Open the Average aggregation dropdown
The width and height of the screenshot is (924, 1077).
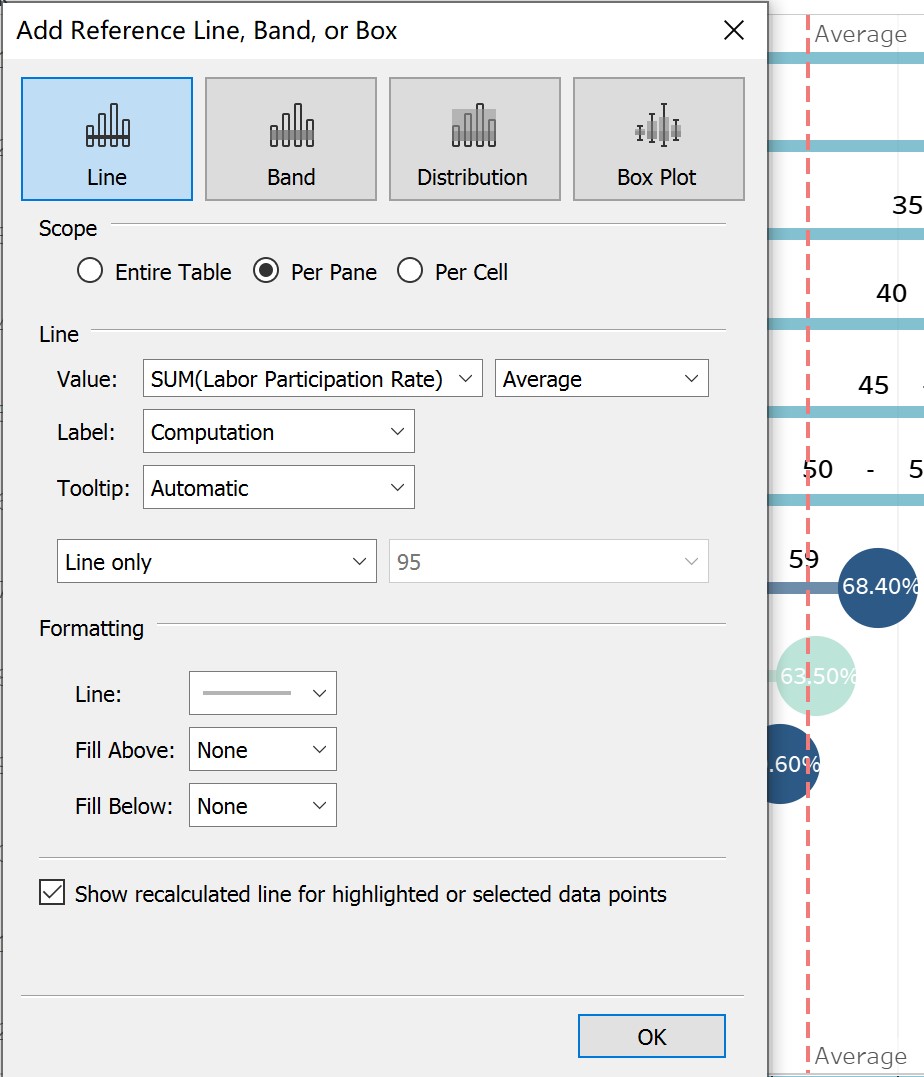coord(601,380)
